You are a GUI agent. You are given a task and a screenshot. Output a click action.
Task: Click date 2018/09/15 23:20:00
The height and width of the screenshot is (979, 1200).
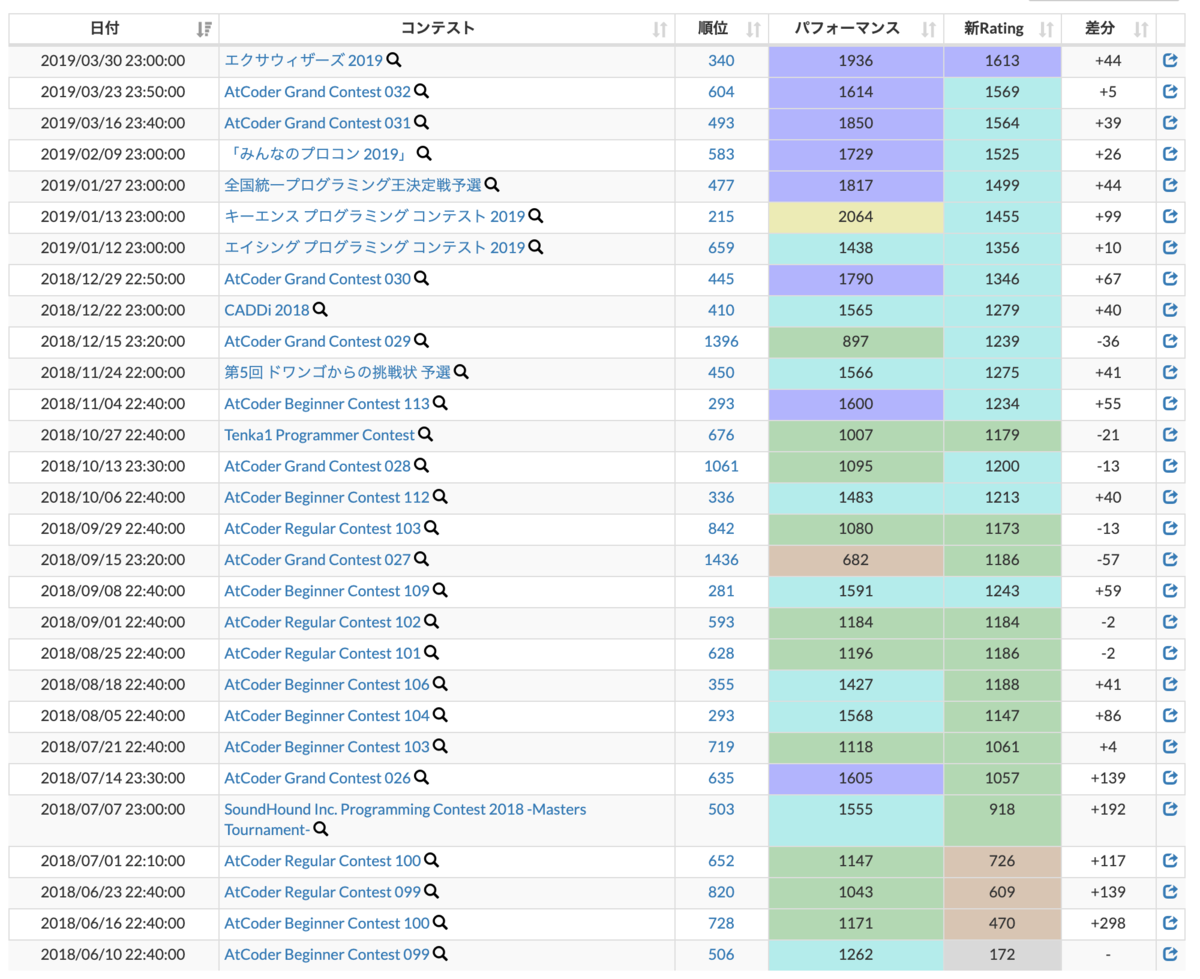113,559
